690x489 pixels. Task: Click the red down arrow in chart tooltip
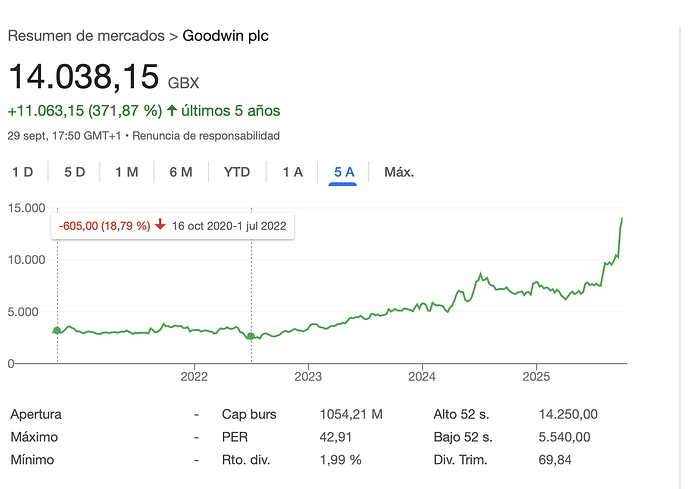click(160, 226)
